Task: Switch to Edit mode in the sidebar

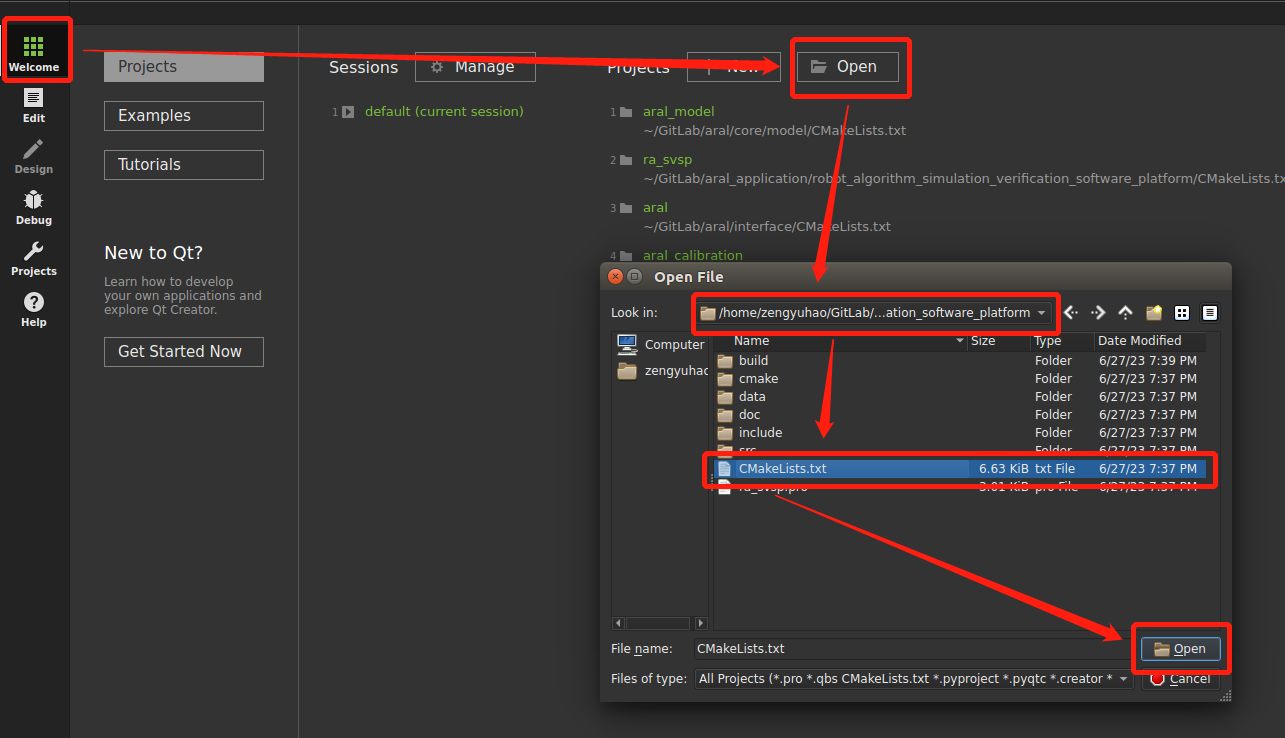Action: [34, 104]
